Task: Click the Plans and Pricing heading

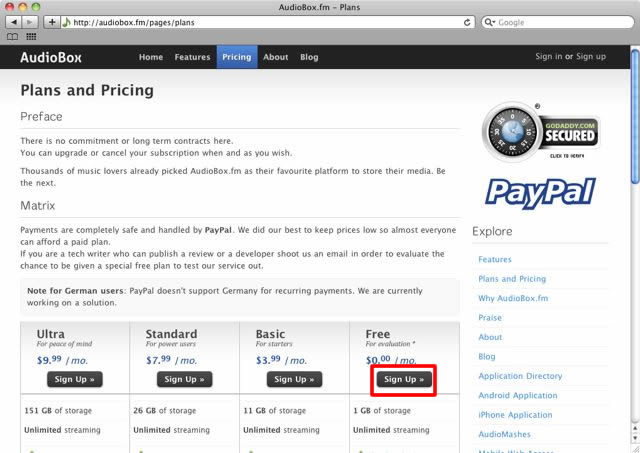Action: tap(87, 90)
